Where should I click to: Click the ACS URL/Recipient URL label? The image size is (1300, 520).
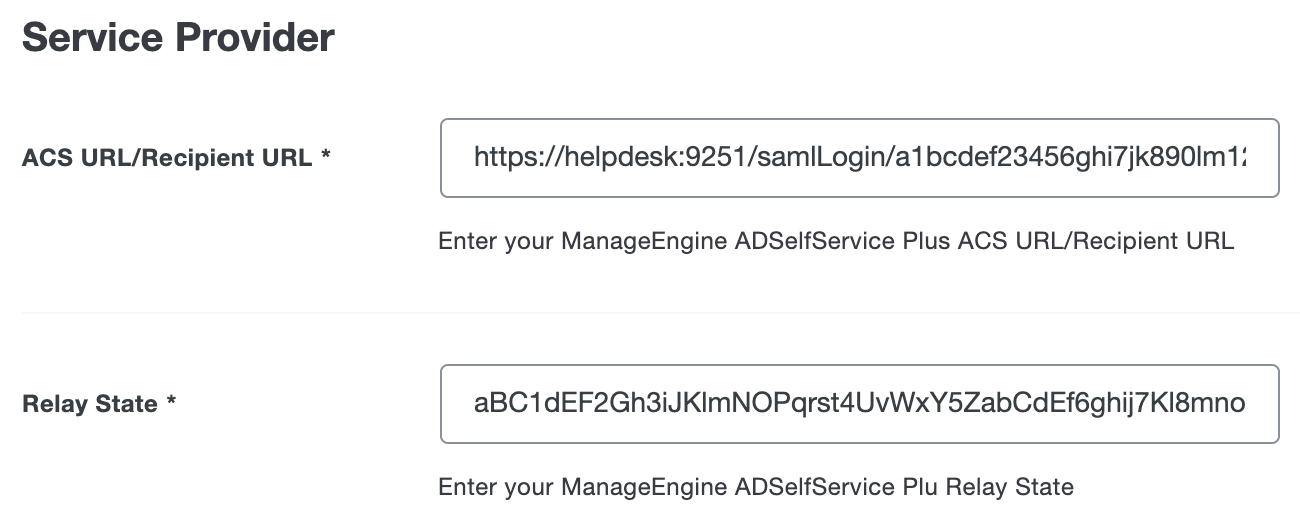(166, 158)
